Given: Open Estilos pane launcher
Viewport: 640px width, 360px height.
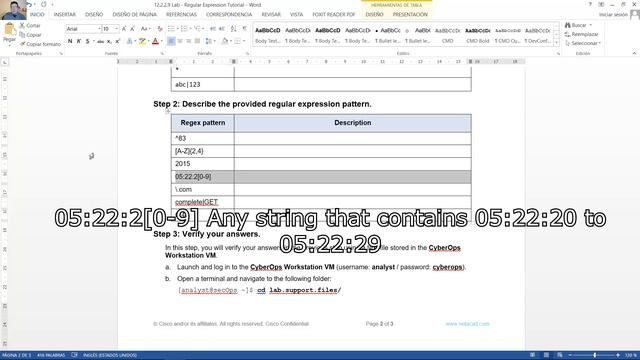Looking at the screenshot, I should [558, 53].
